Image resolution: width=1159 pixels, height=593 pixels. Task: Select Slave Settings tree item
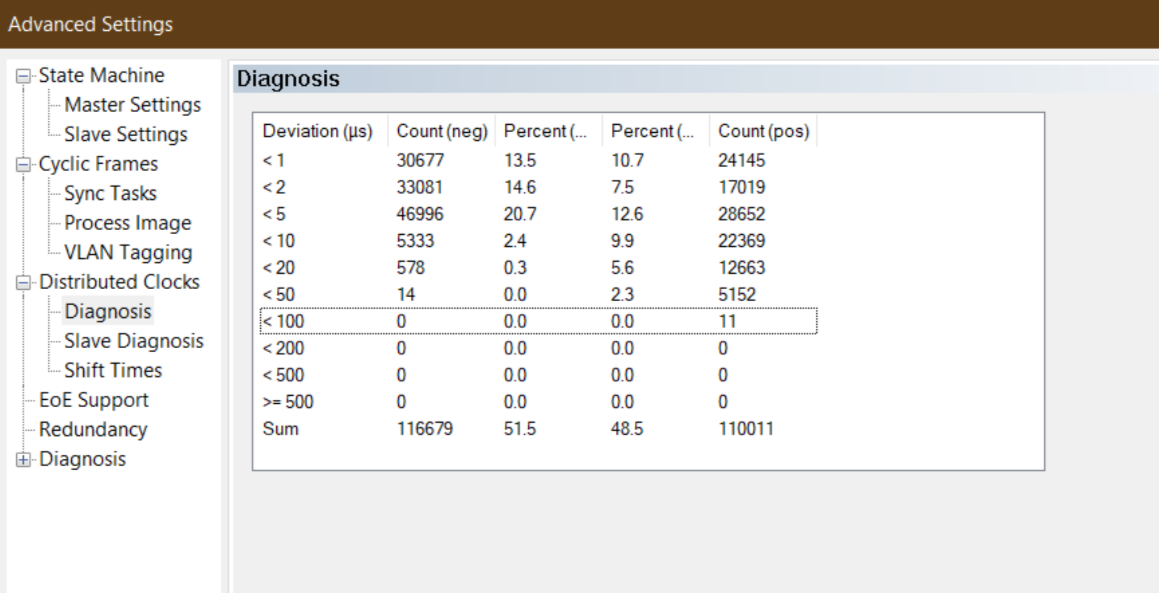pos(125,134)
